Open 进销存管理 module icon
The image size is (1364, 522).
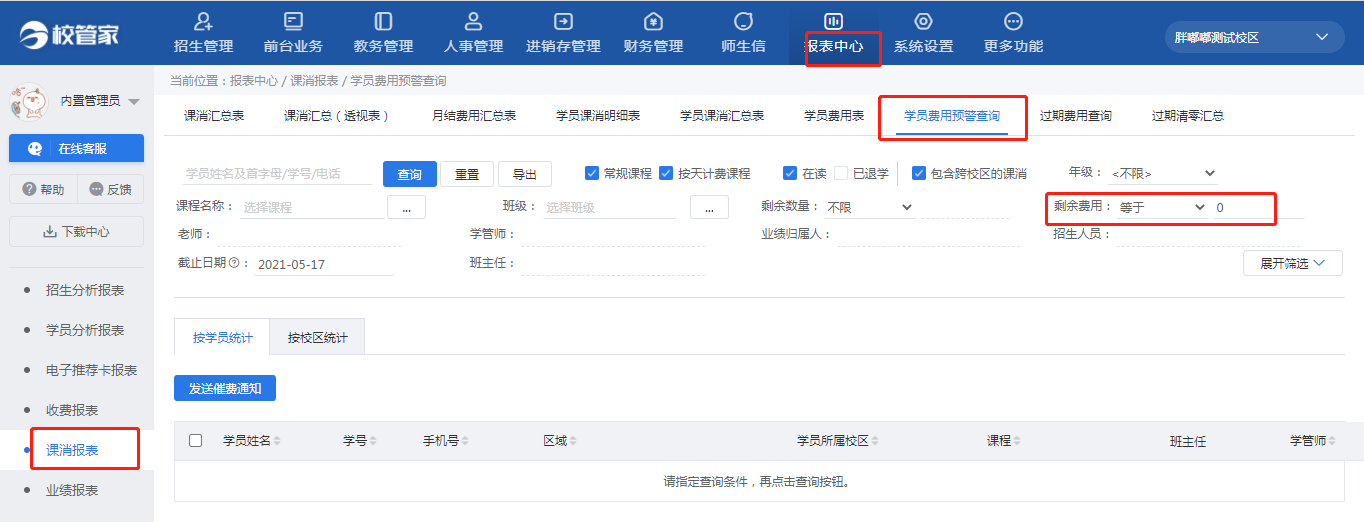tap(563, 21)
